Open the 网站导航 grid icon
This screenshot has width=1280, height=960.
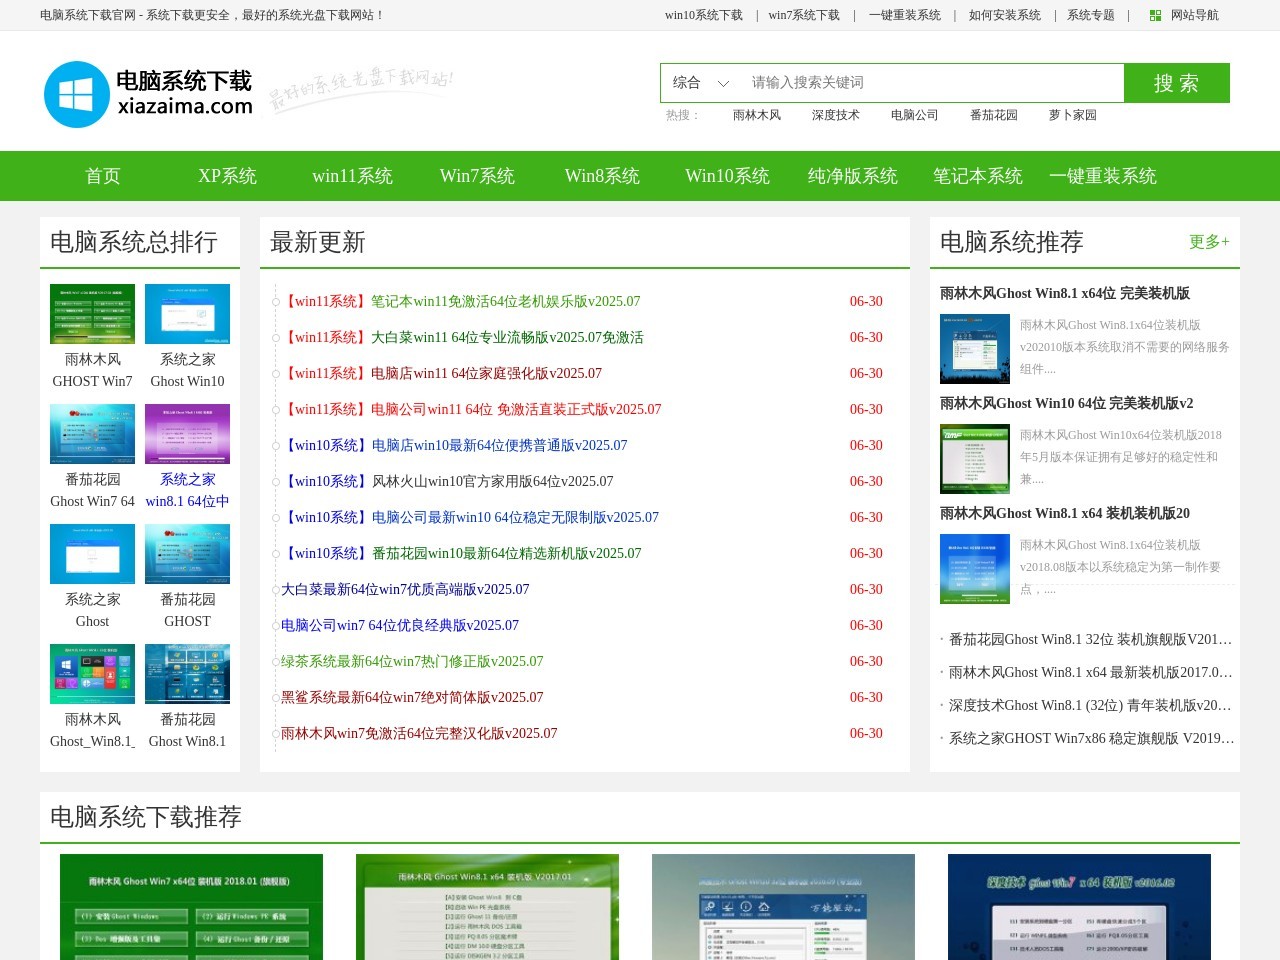tap(1155, 15)
